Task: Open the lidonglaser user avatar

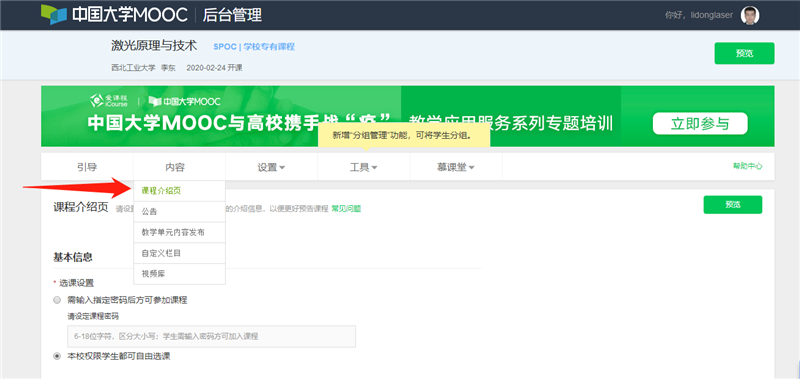Action: 749,15
